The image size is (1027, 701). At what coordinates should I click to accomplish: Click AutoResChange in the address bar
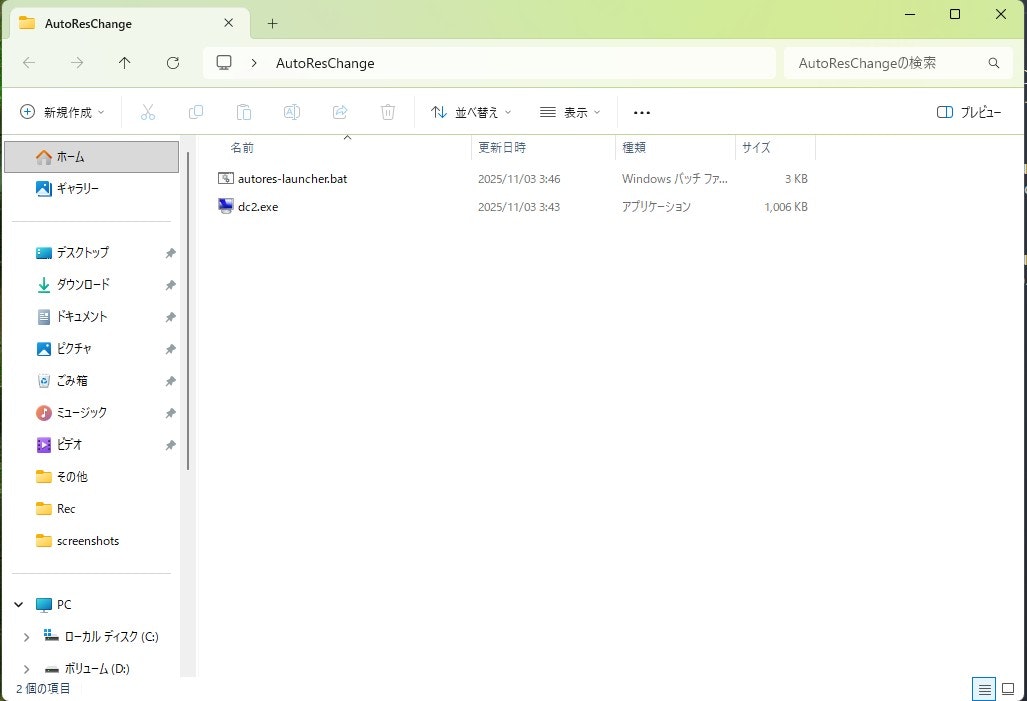click(325, 63)
